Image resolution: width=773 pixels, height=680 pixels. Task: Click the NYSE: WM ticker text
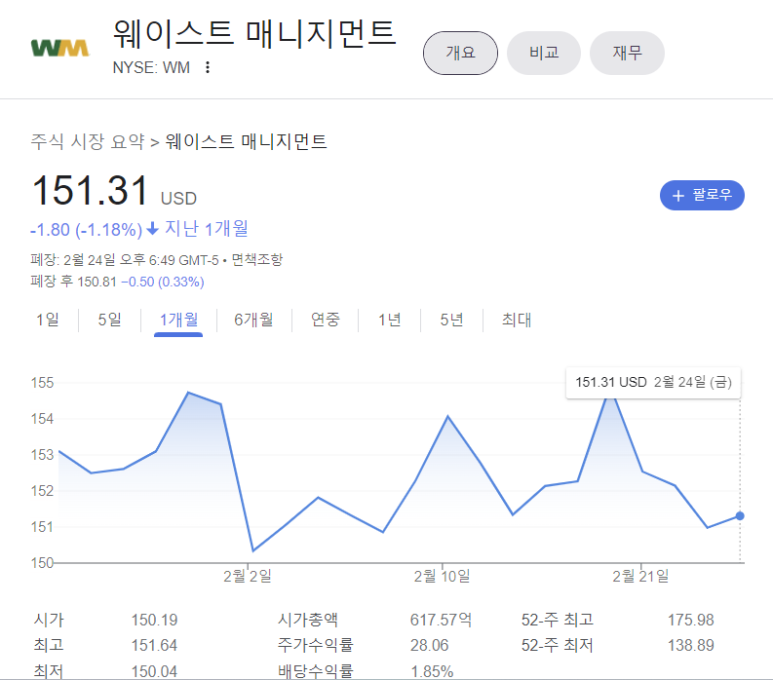pyautogui.click(x=151, y=67)
